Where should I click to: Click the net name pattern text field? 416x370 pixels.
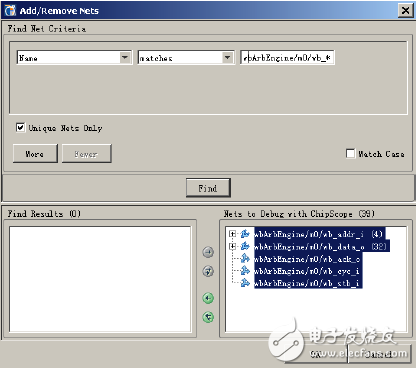click(x=287, y=58)
